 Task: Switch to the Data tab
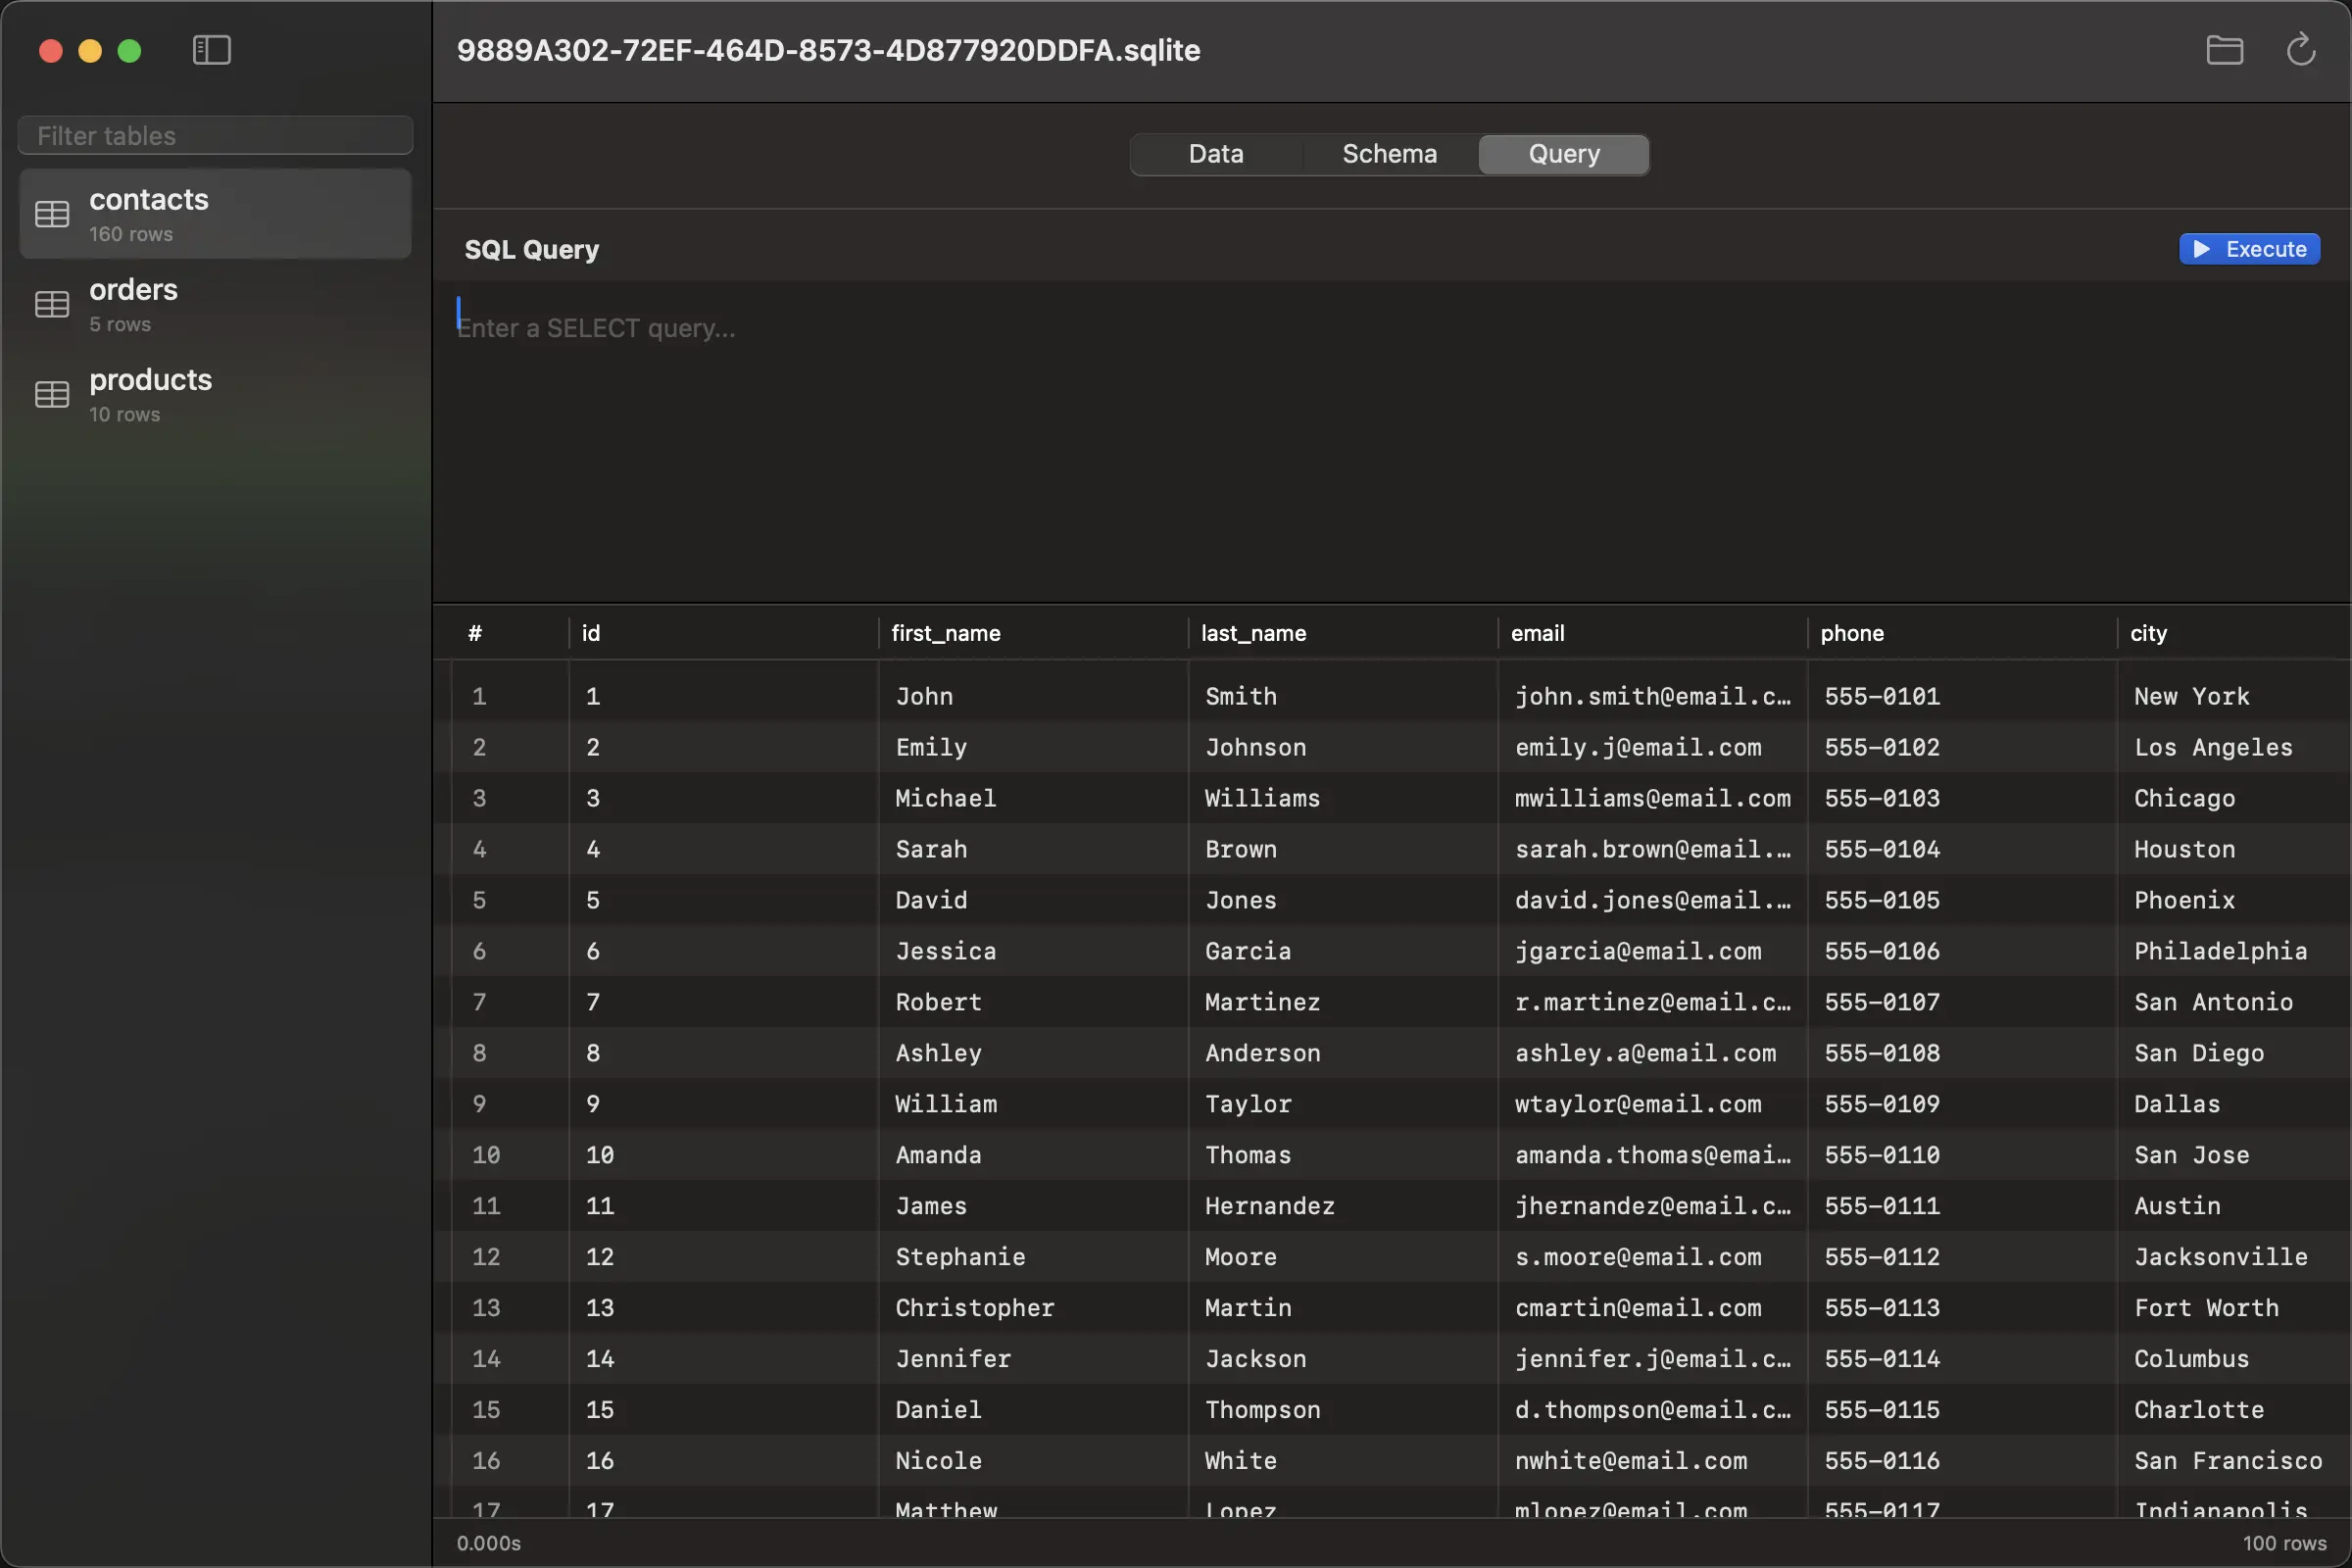1216,154
